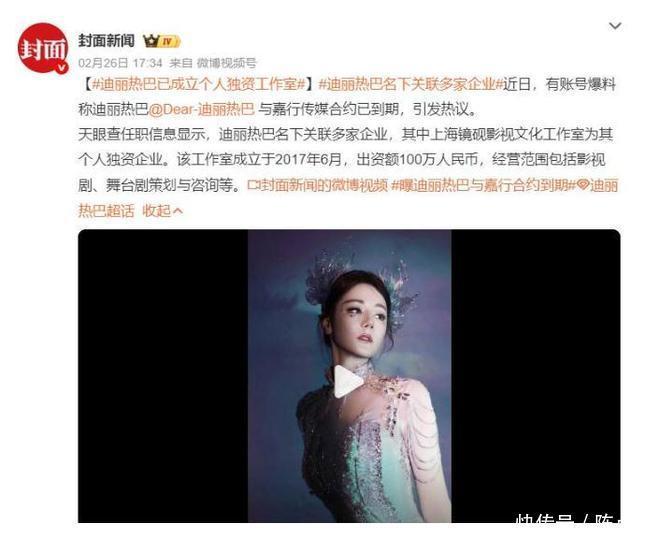Open the 封面新闻 account name
Image resolution: width=660 pixels, height=538 pixels.
(x=106, y=41)
